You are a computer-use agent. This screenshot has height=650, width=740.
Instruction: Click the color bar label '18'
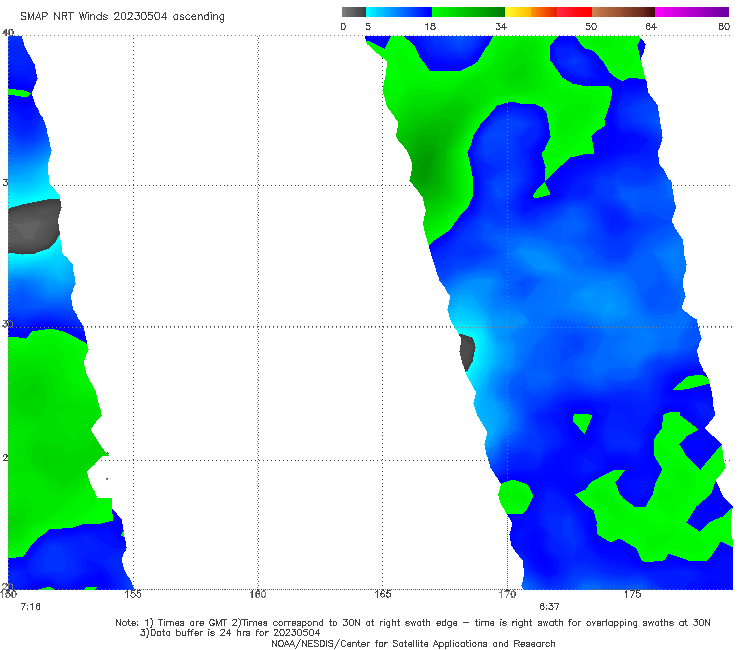[x=430, y=27]
